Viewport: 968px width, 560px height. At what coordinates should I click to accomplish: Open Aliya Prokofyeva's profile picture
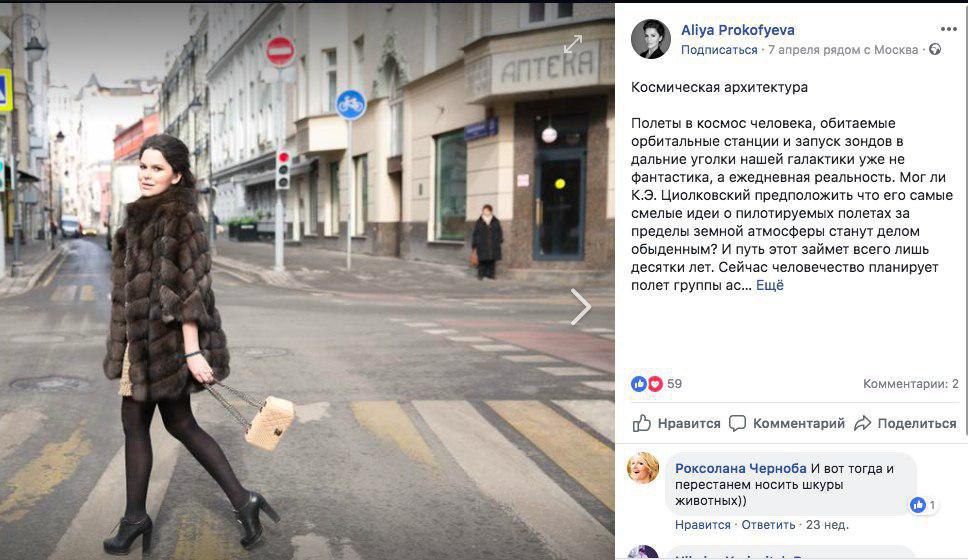point(651,39)
